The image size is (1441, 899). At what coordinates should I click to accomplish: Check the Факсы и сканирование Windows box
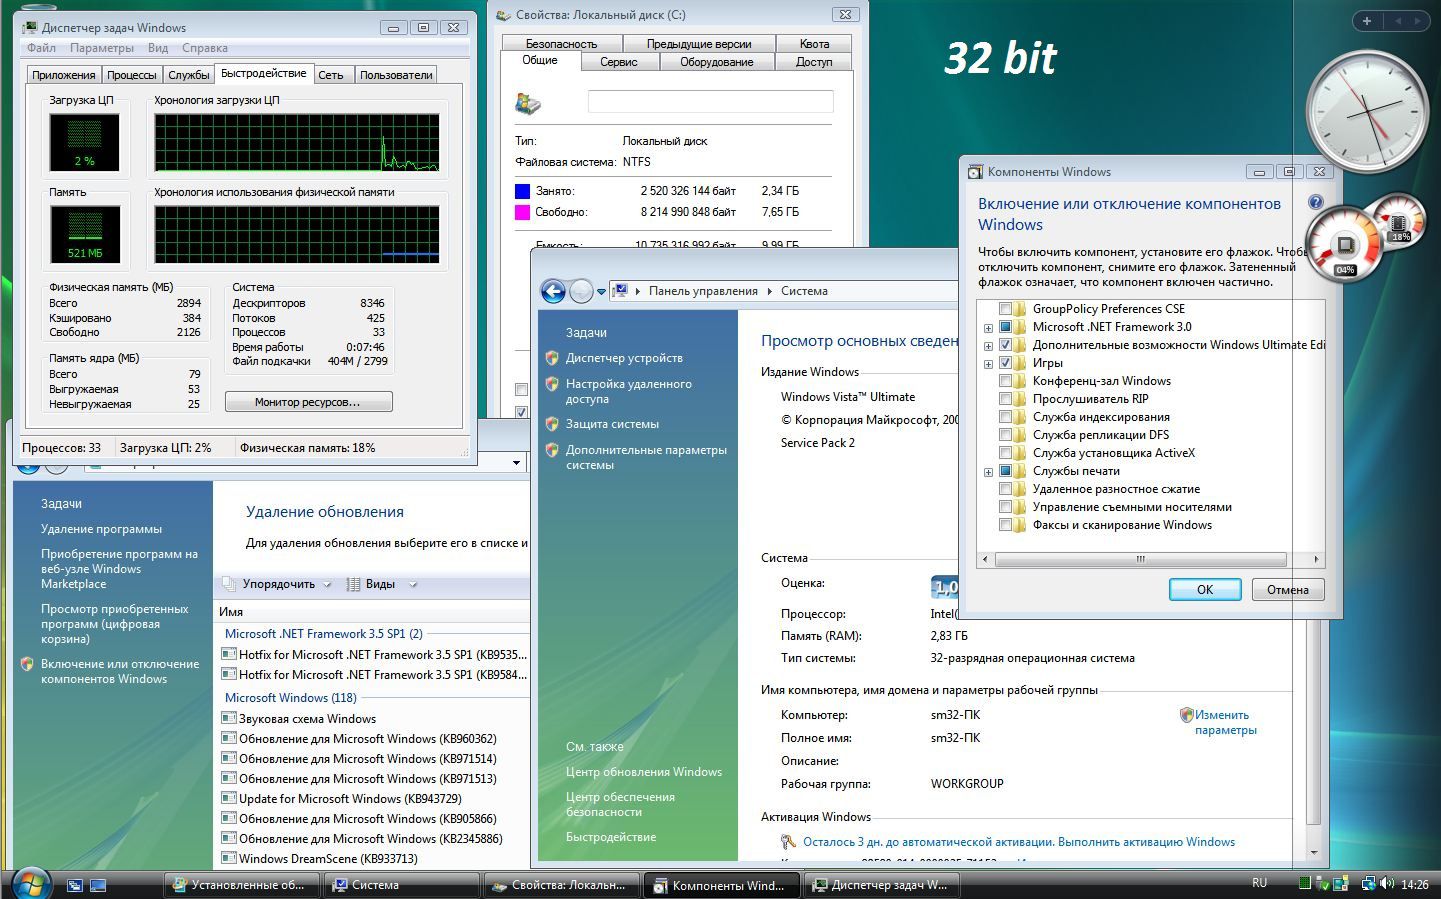click(x=1005, y=525)
